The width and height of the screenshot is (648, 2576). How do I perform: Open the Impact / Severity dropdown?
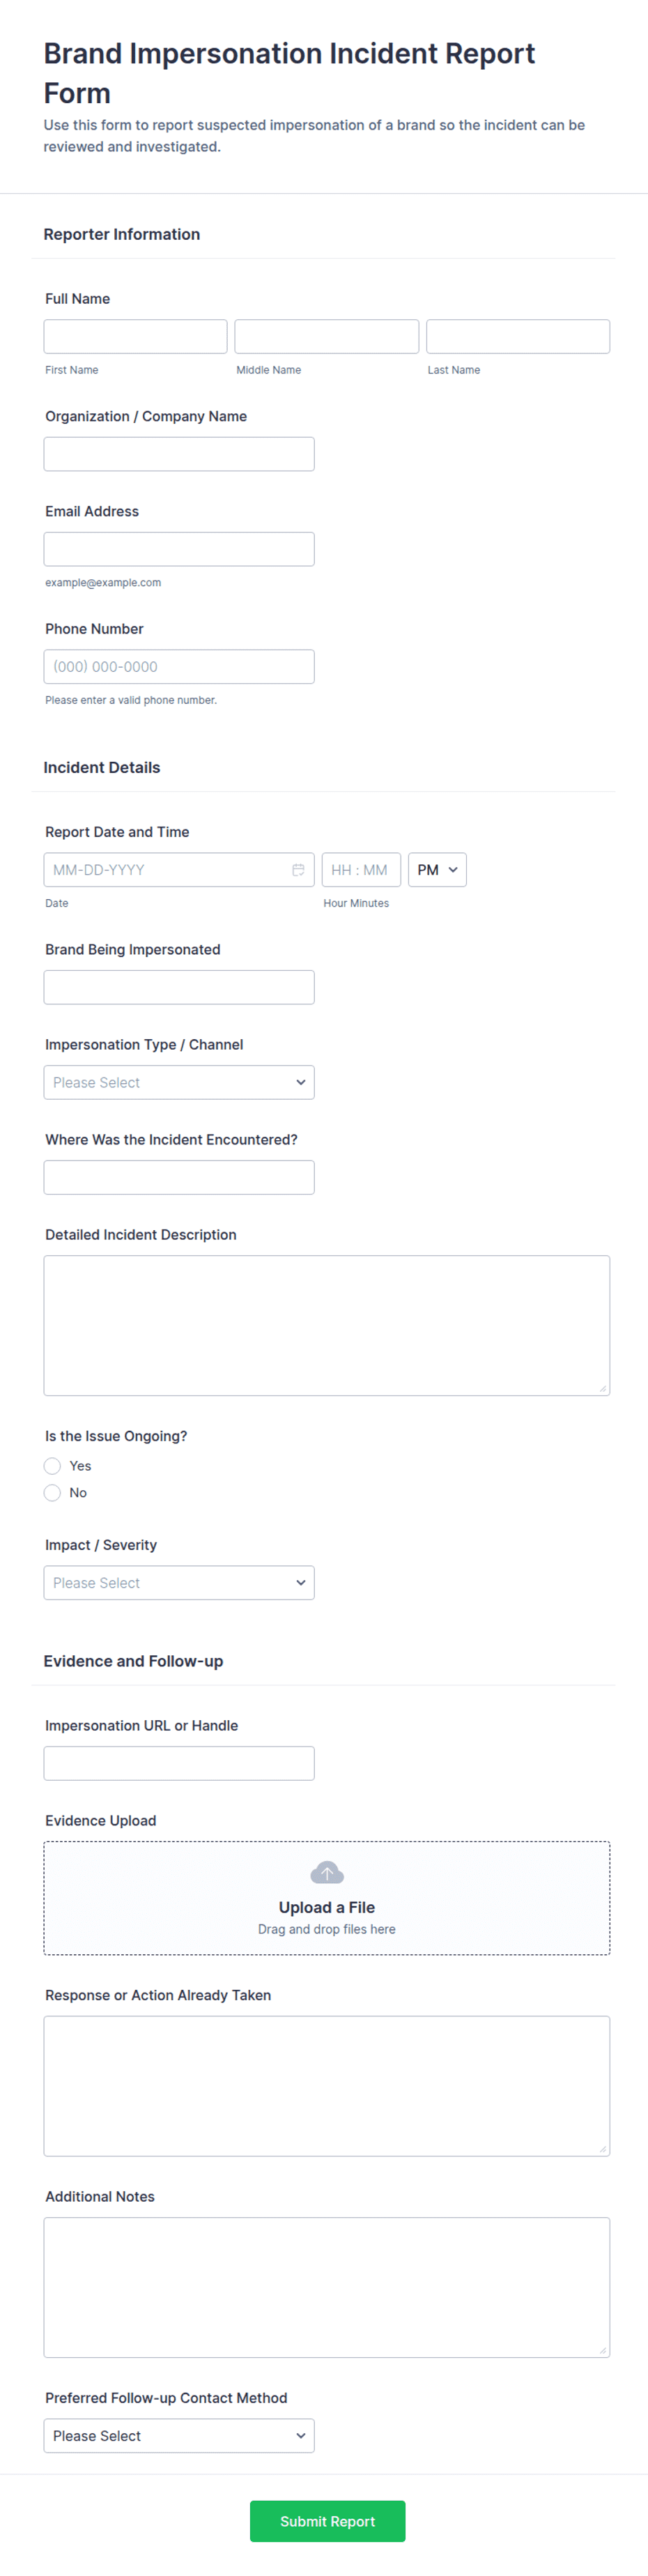coord(179,1583)
